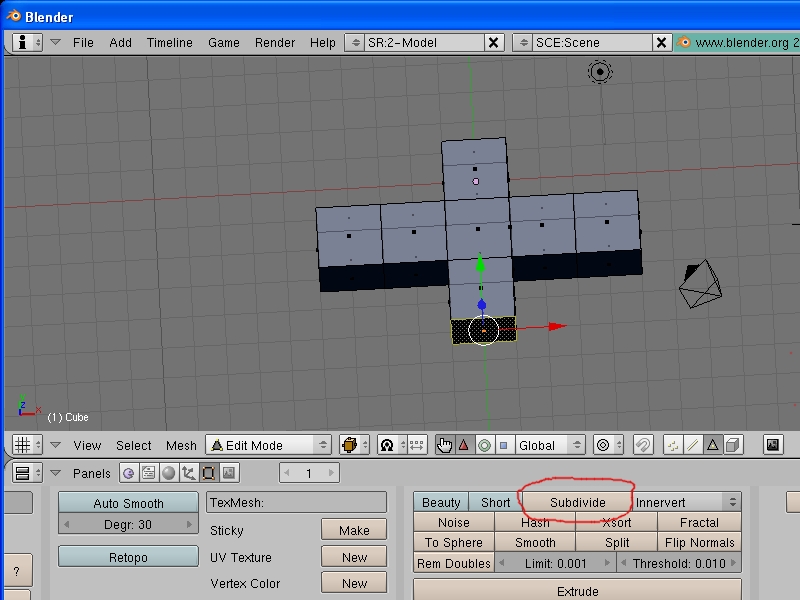800x600 pixels.
Task: Select the Lamp object in viewport
Action: tap(599, 72)
